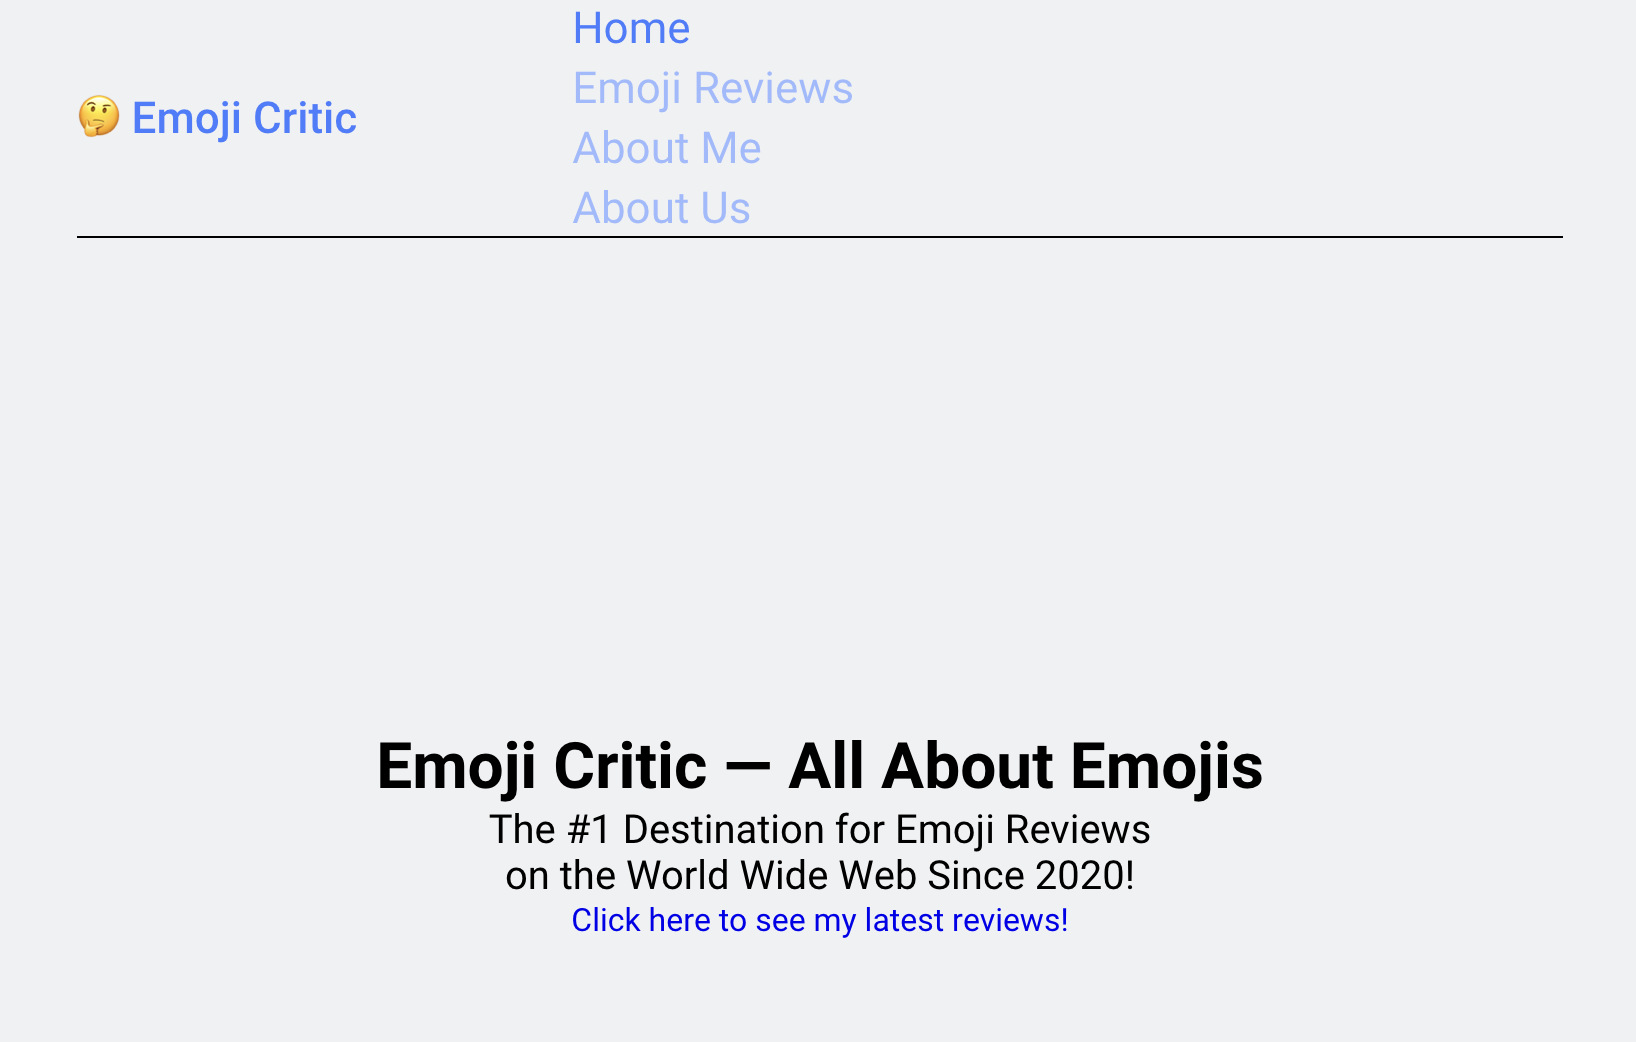Click the 'World Wide Web Since 2020!' text
The height and width of the screenshot is (1042, 1636).
[x=880, y=876]
